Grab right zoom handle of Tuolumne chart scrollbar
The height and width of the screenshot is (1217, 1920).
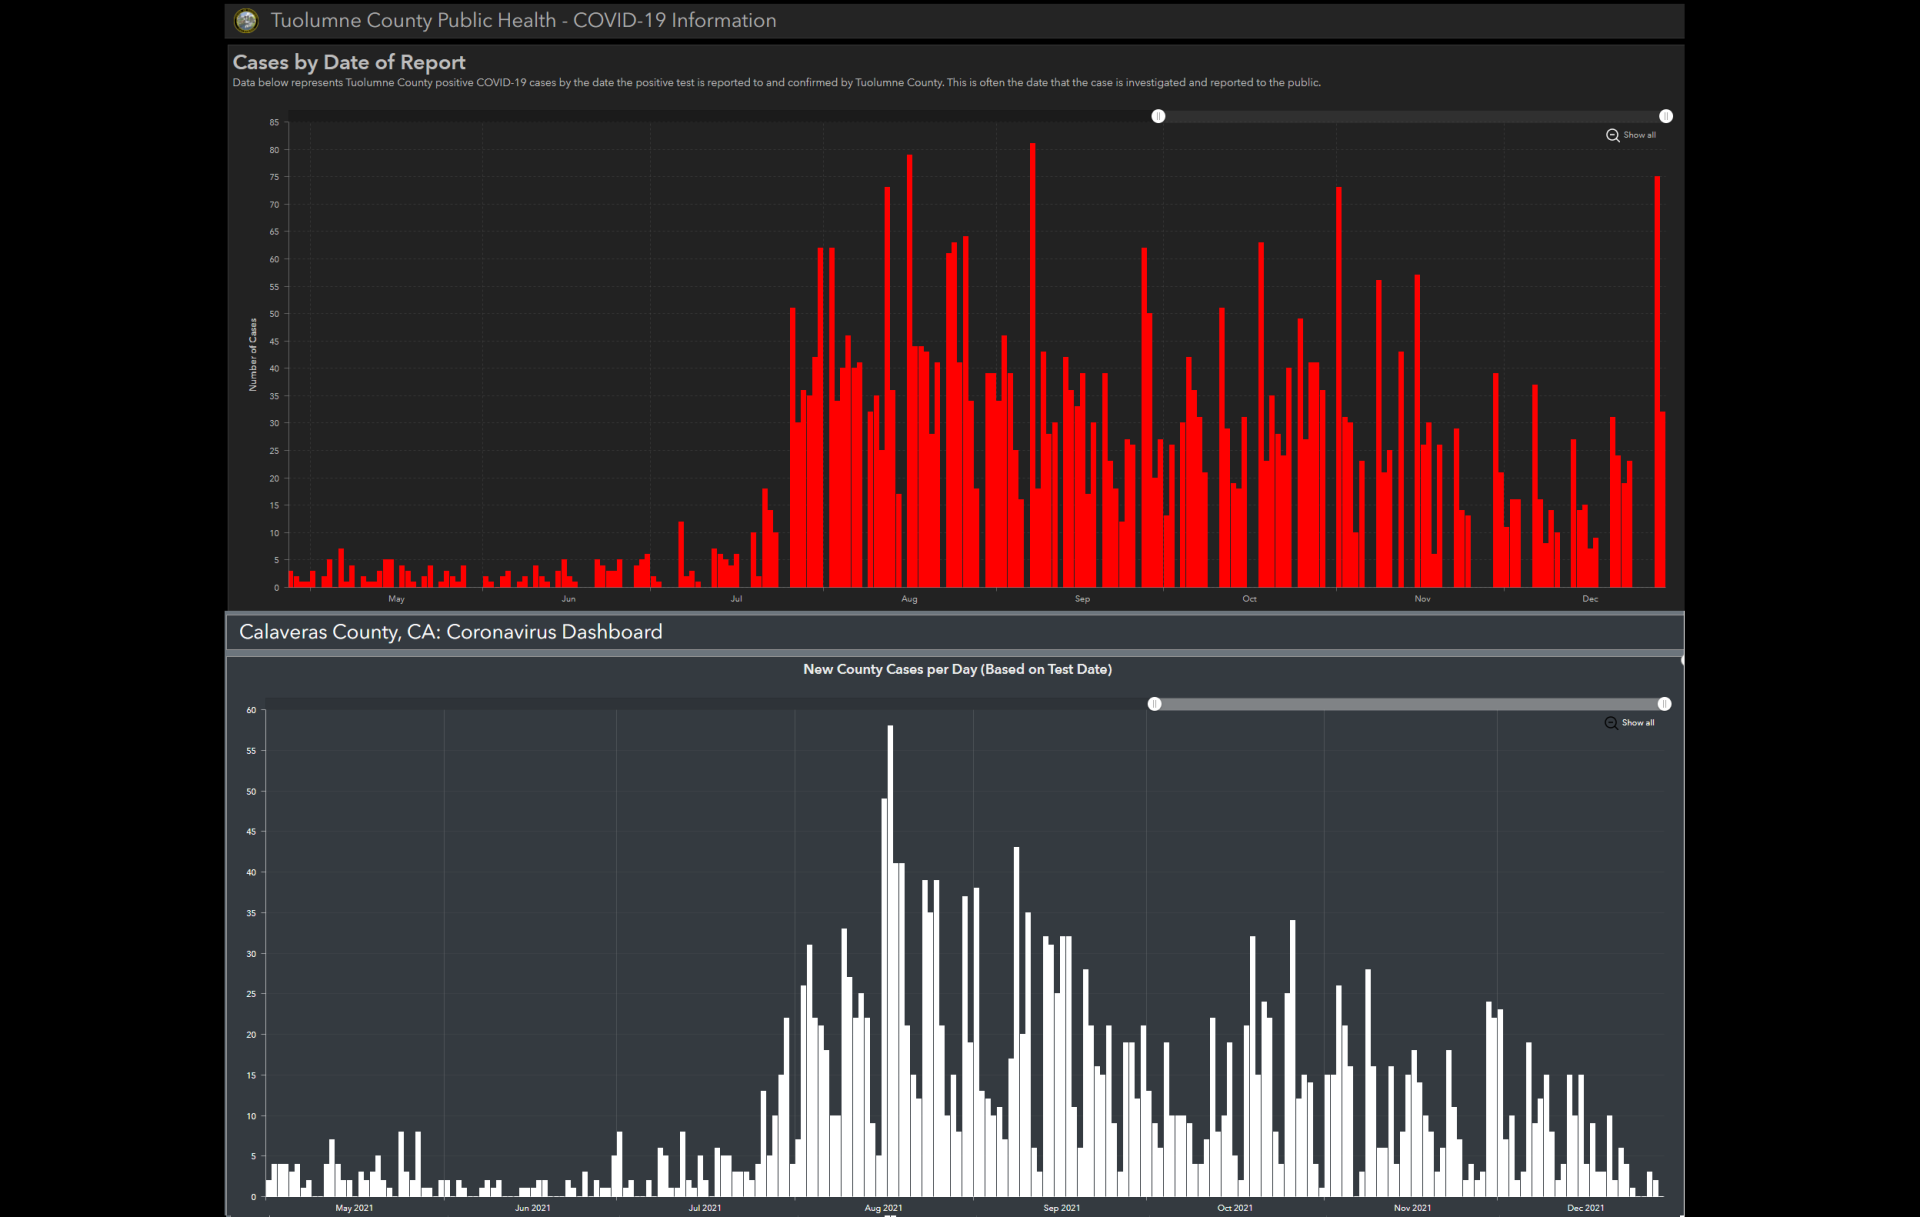pos(1666,116)
